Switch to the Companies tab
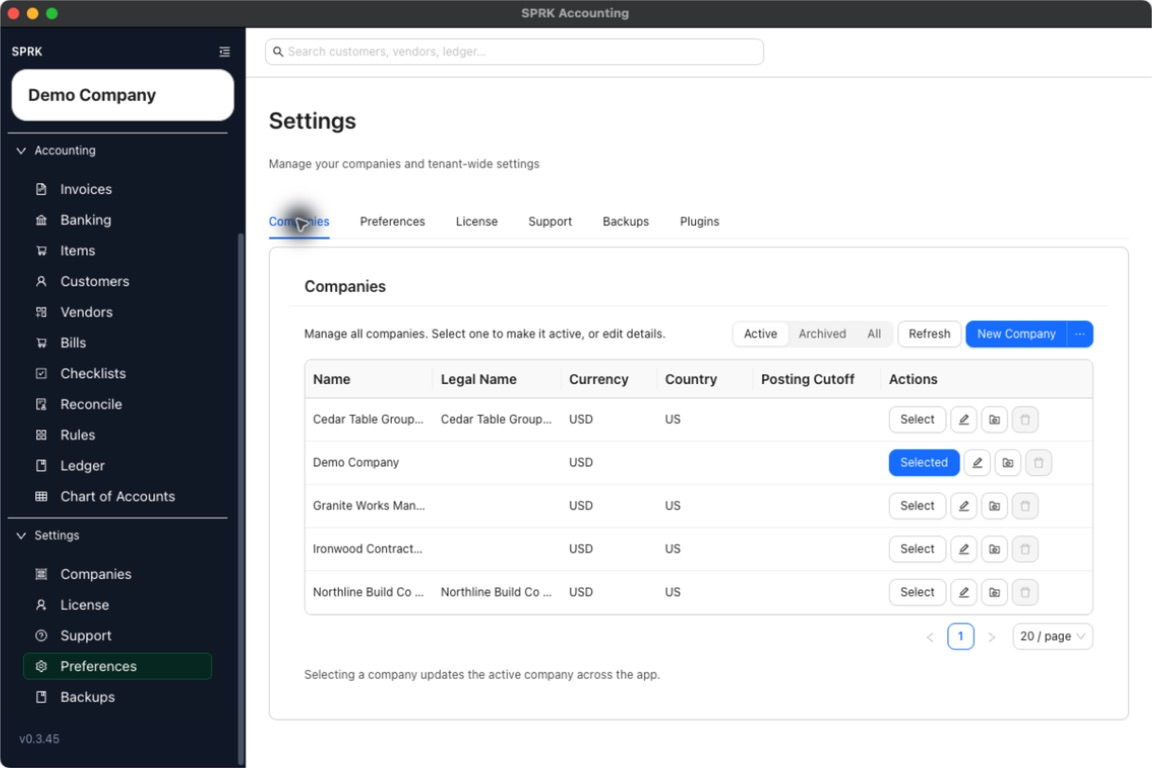The width and height of the screenshot is (1152, 768). click(299, 222)
